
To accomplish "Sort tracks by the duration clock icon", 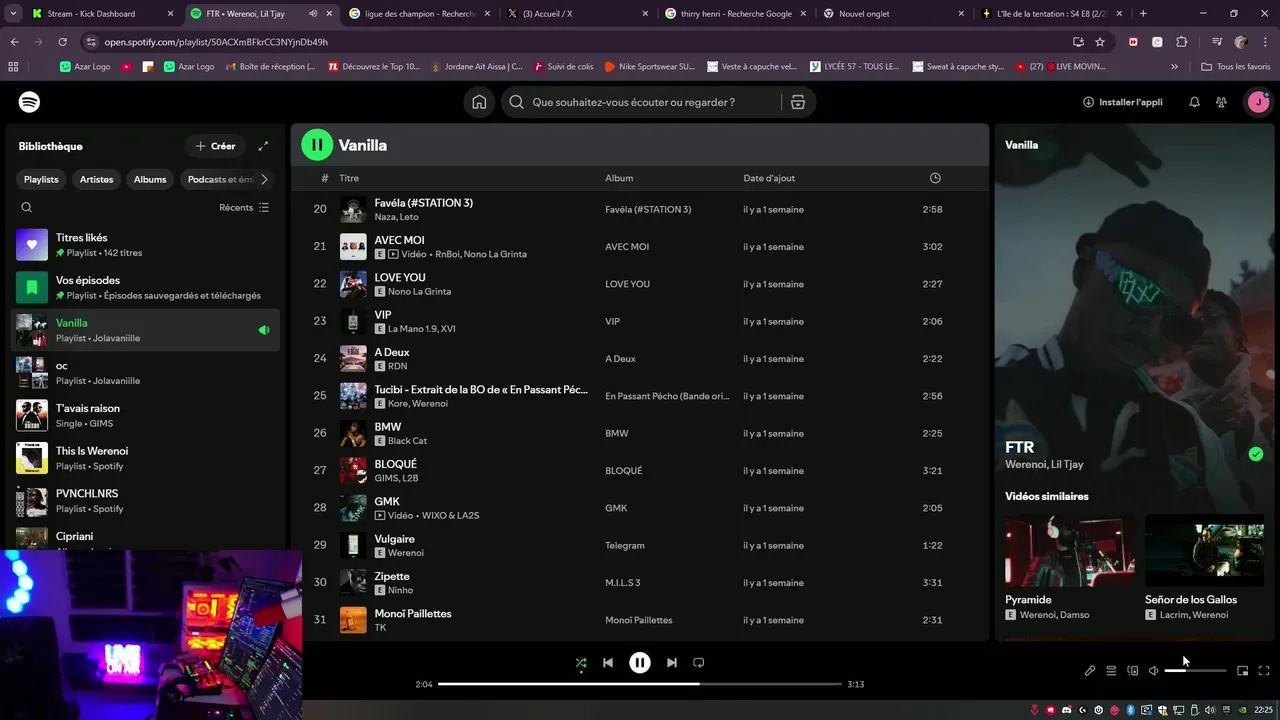I will (935, 178).
